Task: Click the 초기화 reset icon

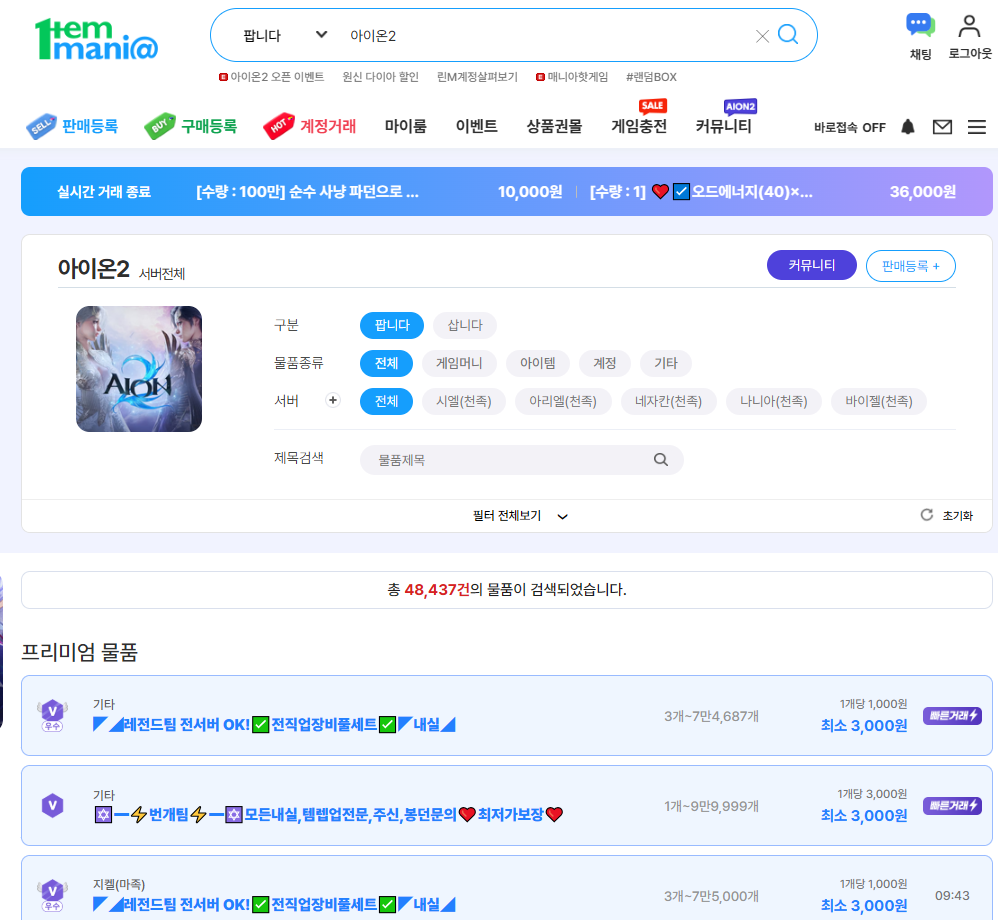Action: click(927, 515)
